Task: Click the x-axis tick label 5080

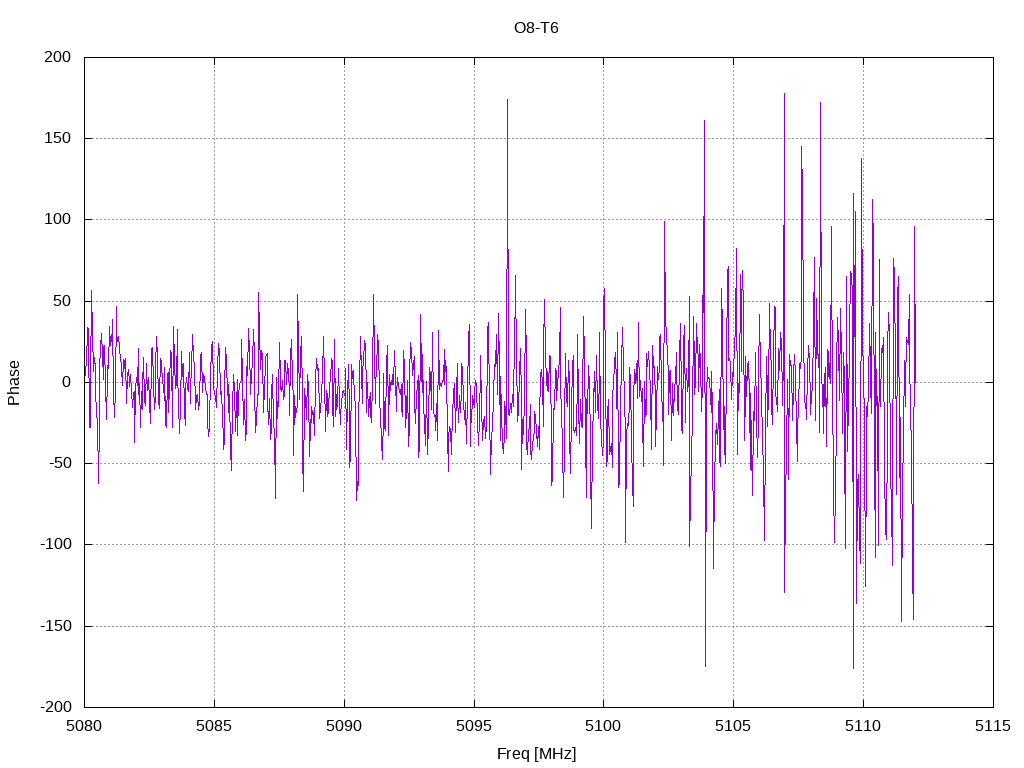Action: pyautogui.click(x=84, y=726)
